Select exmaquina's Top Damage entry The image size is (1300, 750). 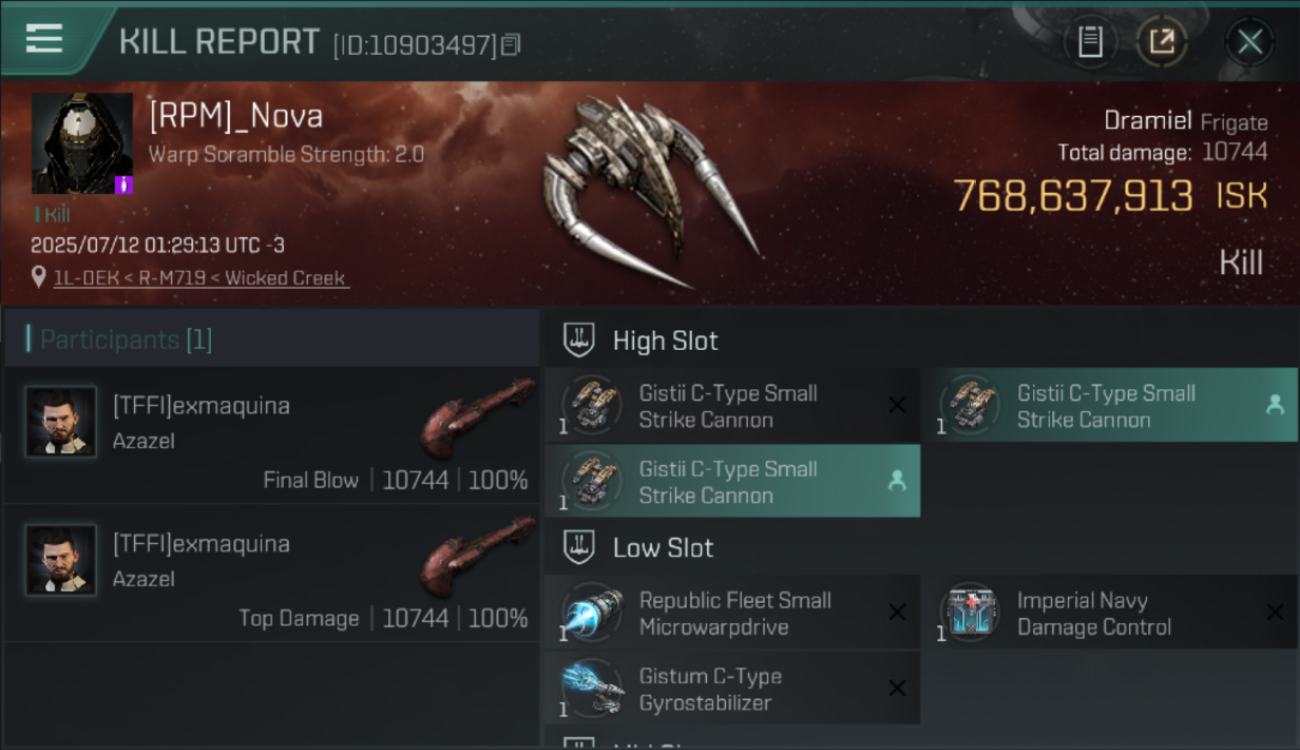coord(271,573)
